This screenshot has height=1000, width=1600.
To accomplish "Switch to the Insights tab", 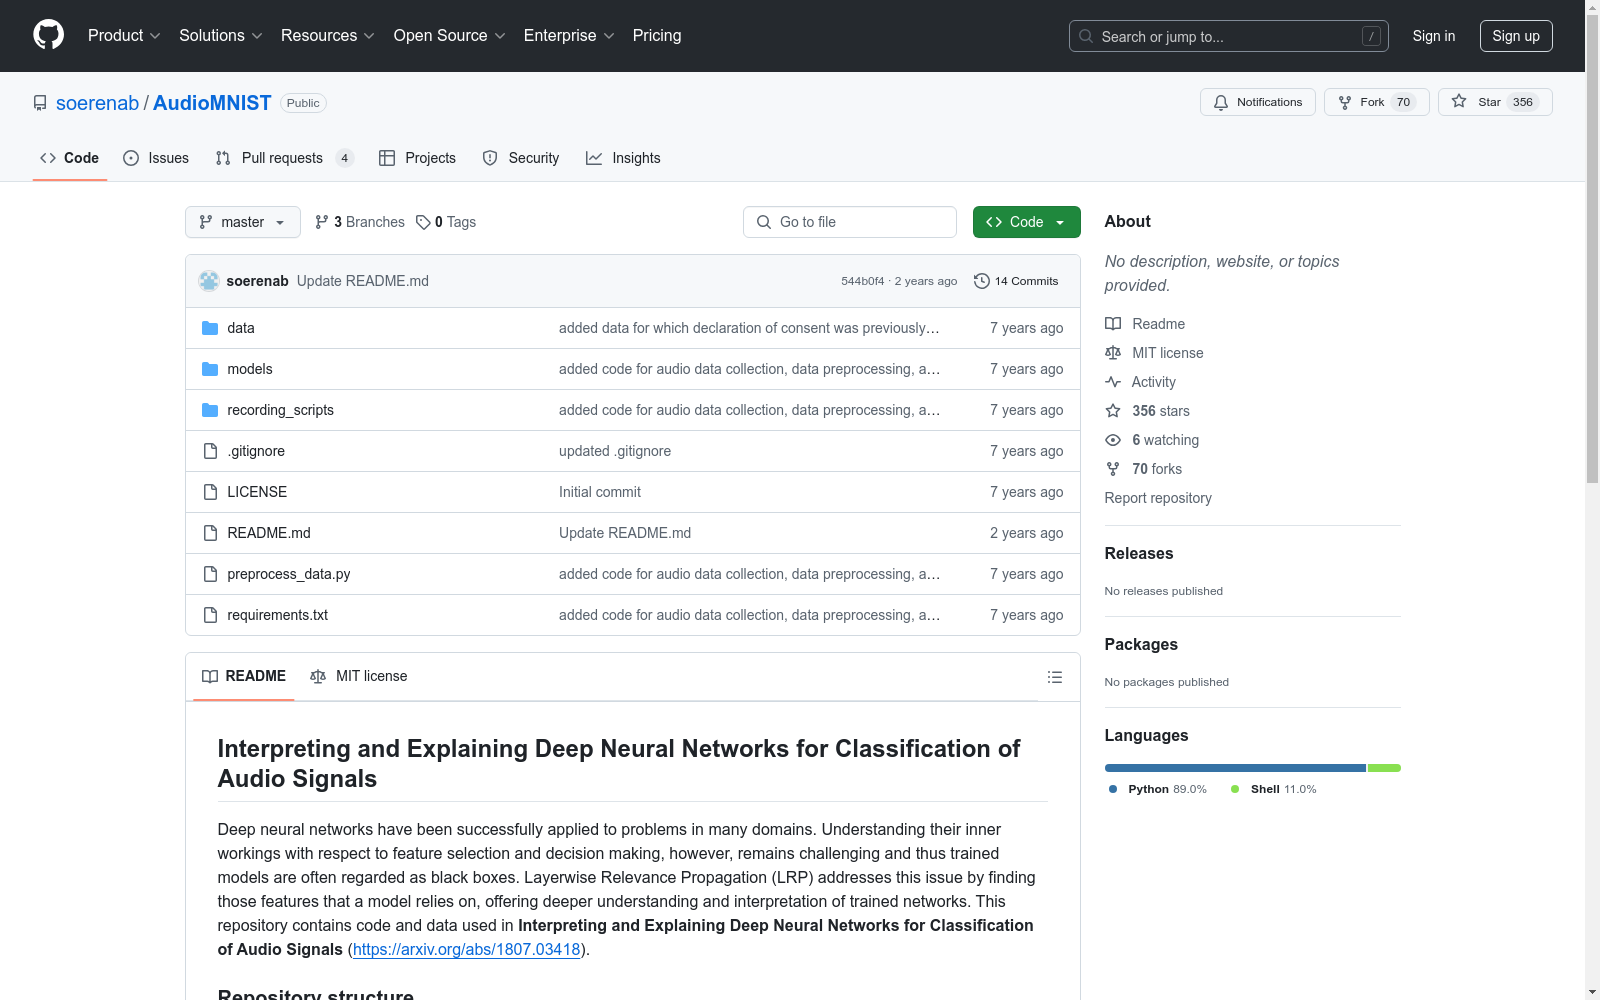I will [623, 158].
